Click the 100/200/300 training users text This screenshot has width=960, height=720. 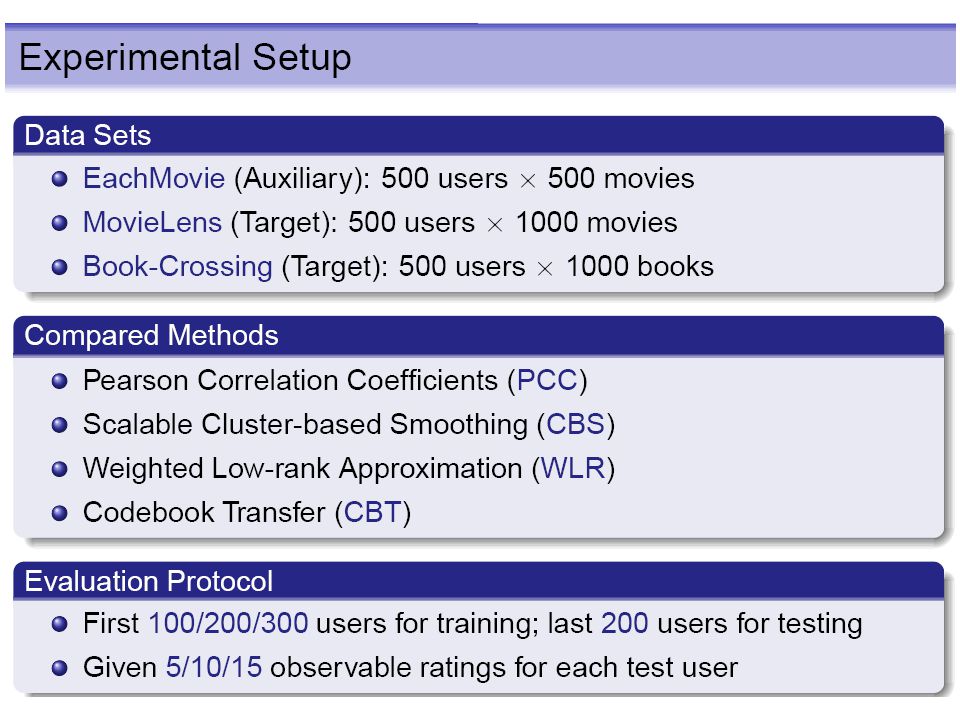[x=228, y=623]
